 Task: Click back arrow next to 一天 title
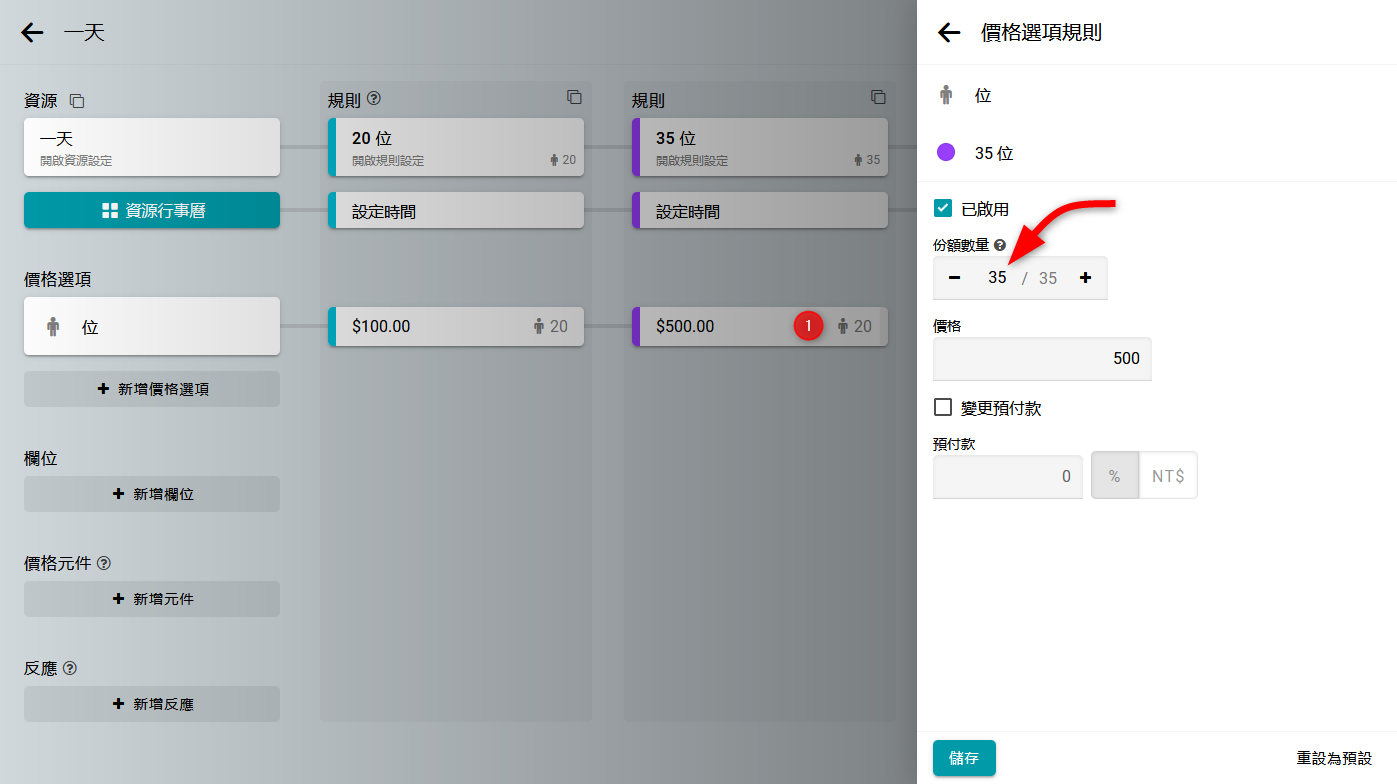point(33,33)
